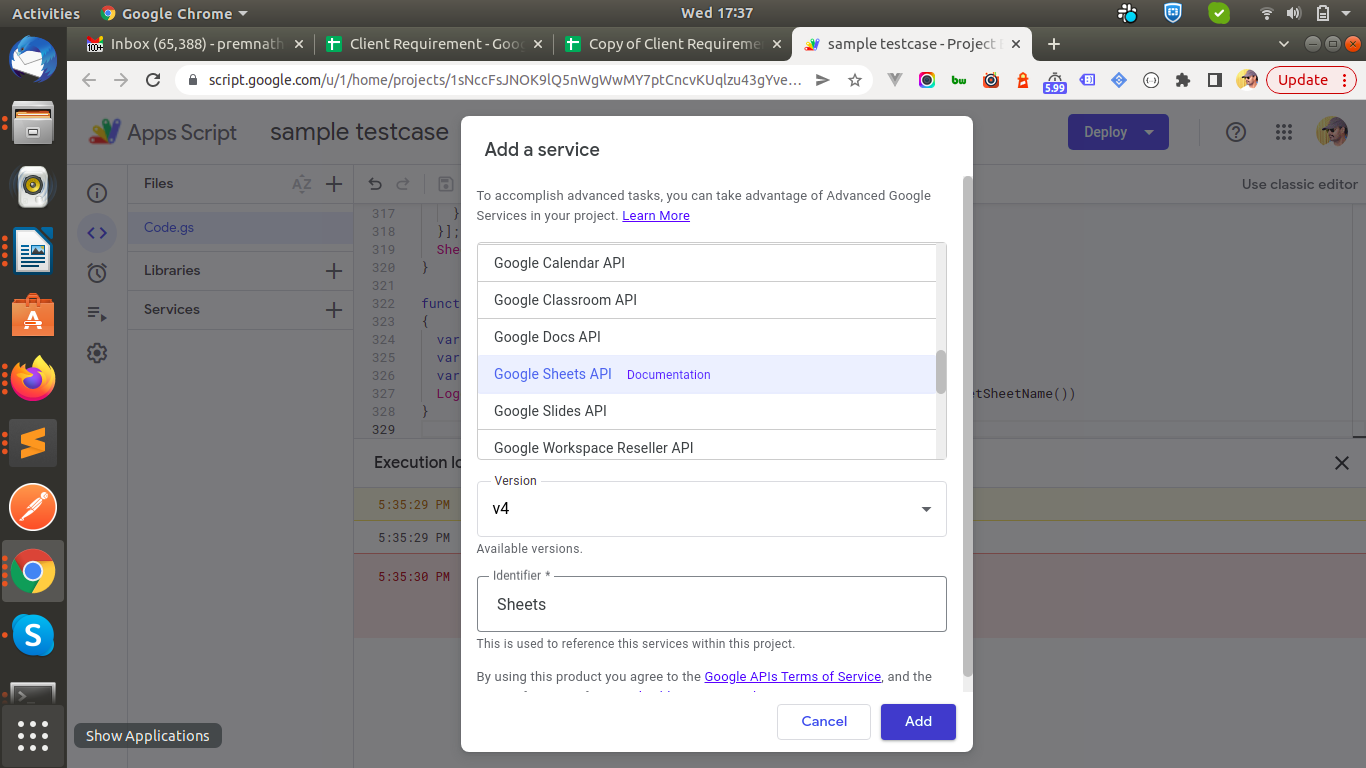The height and width of the screenshot is (768, 1366).
Task: Open Code.gs in the Files list
Action: [241, 228]
